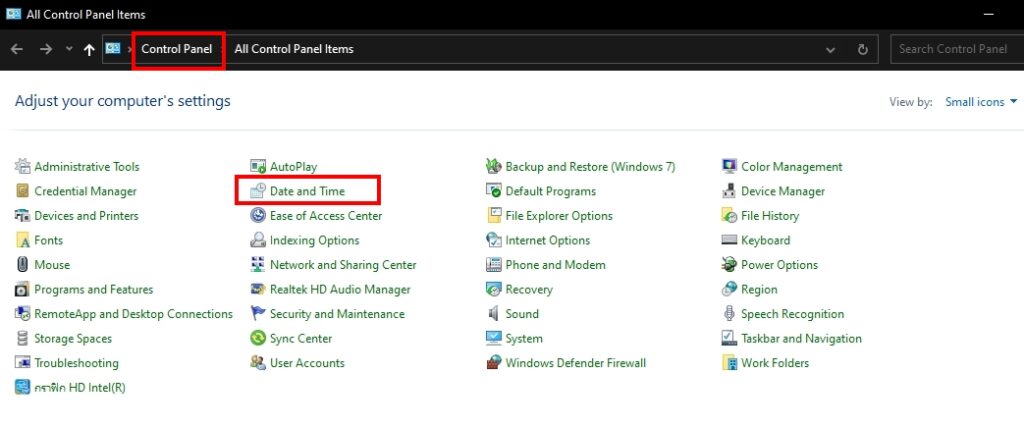Screen dimensions: 1024x427
Task: Click the Device Manager icon
Action: coord(729,191)
